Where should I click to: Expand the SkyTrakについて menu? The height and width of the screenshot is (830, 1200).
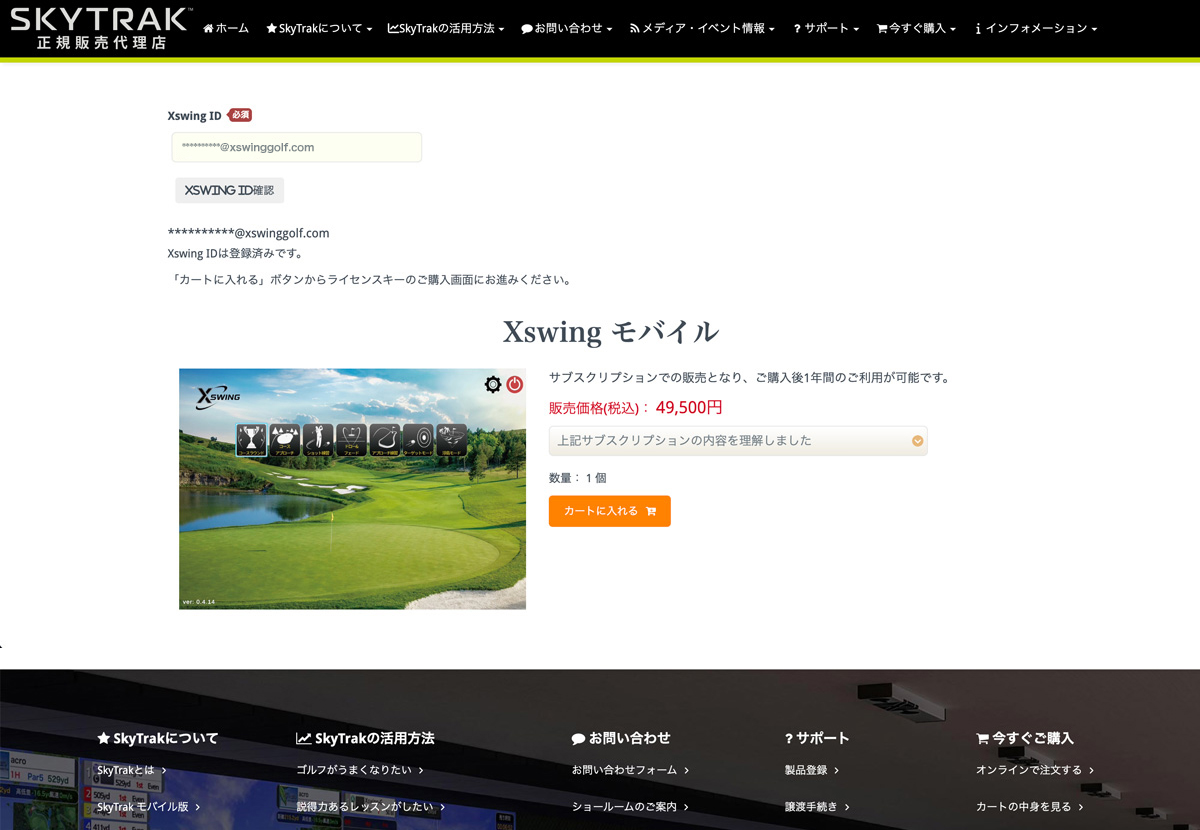[x=319, y=29]
